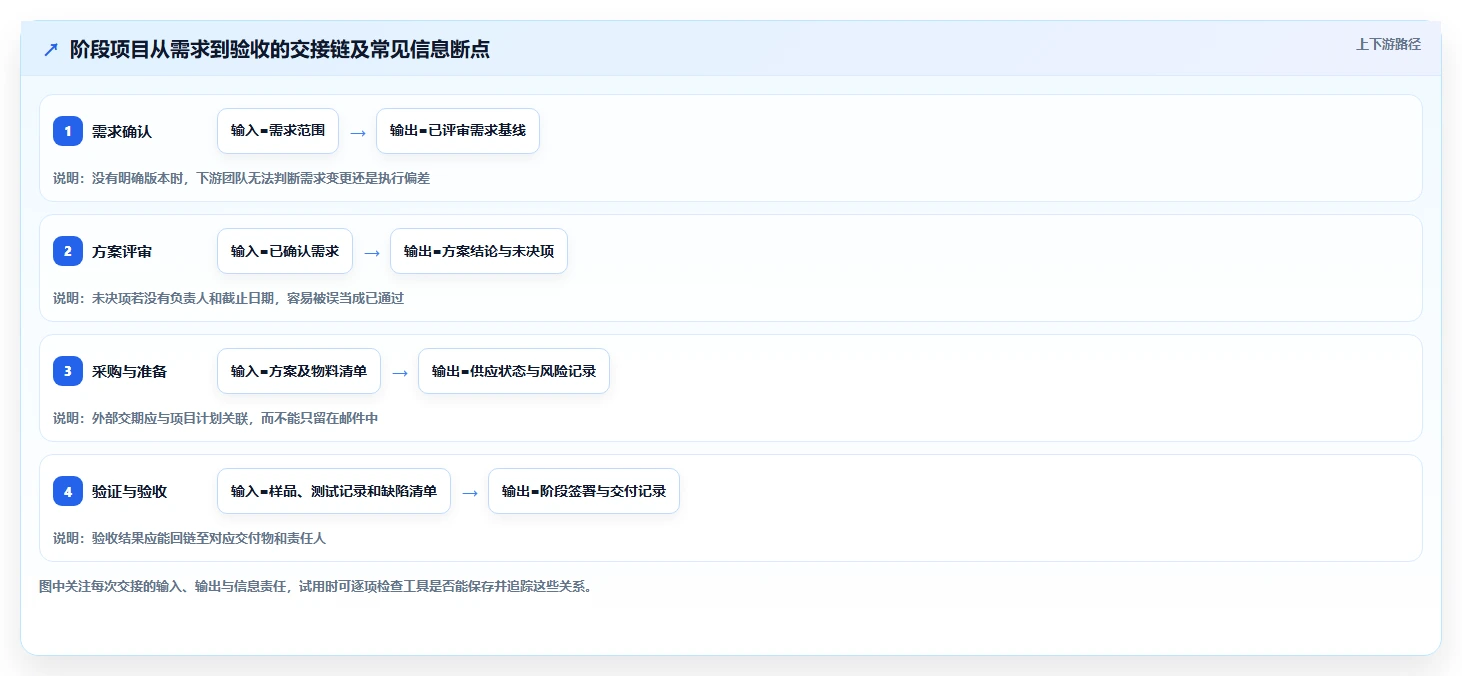Click the 输入=需求范围 box
The height and width of the screenshot is (676, 1462).
278,131
